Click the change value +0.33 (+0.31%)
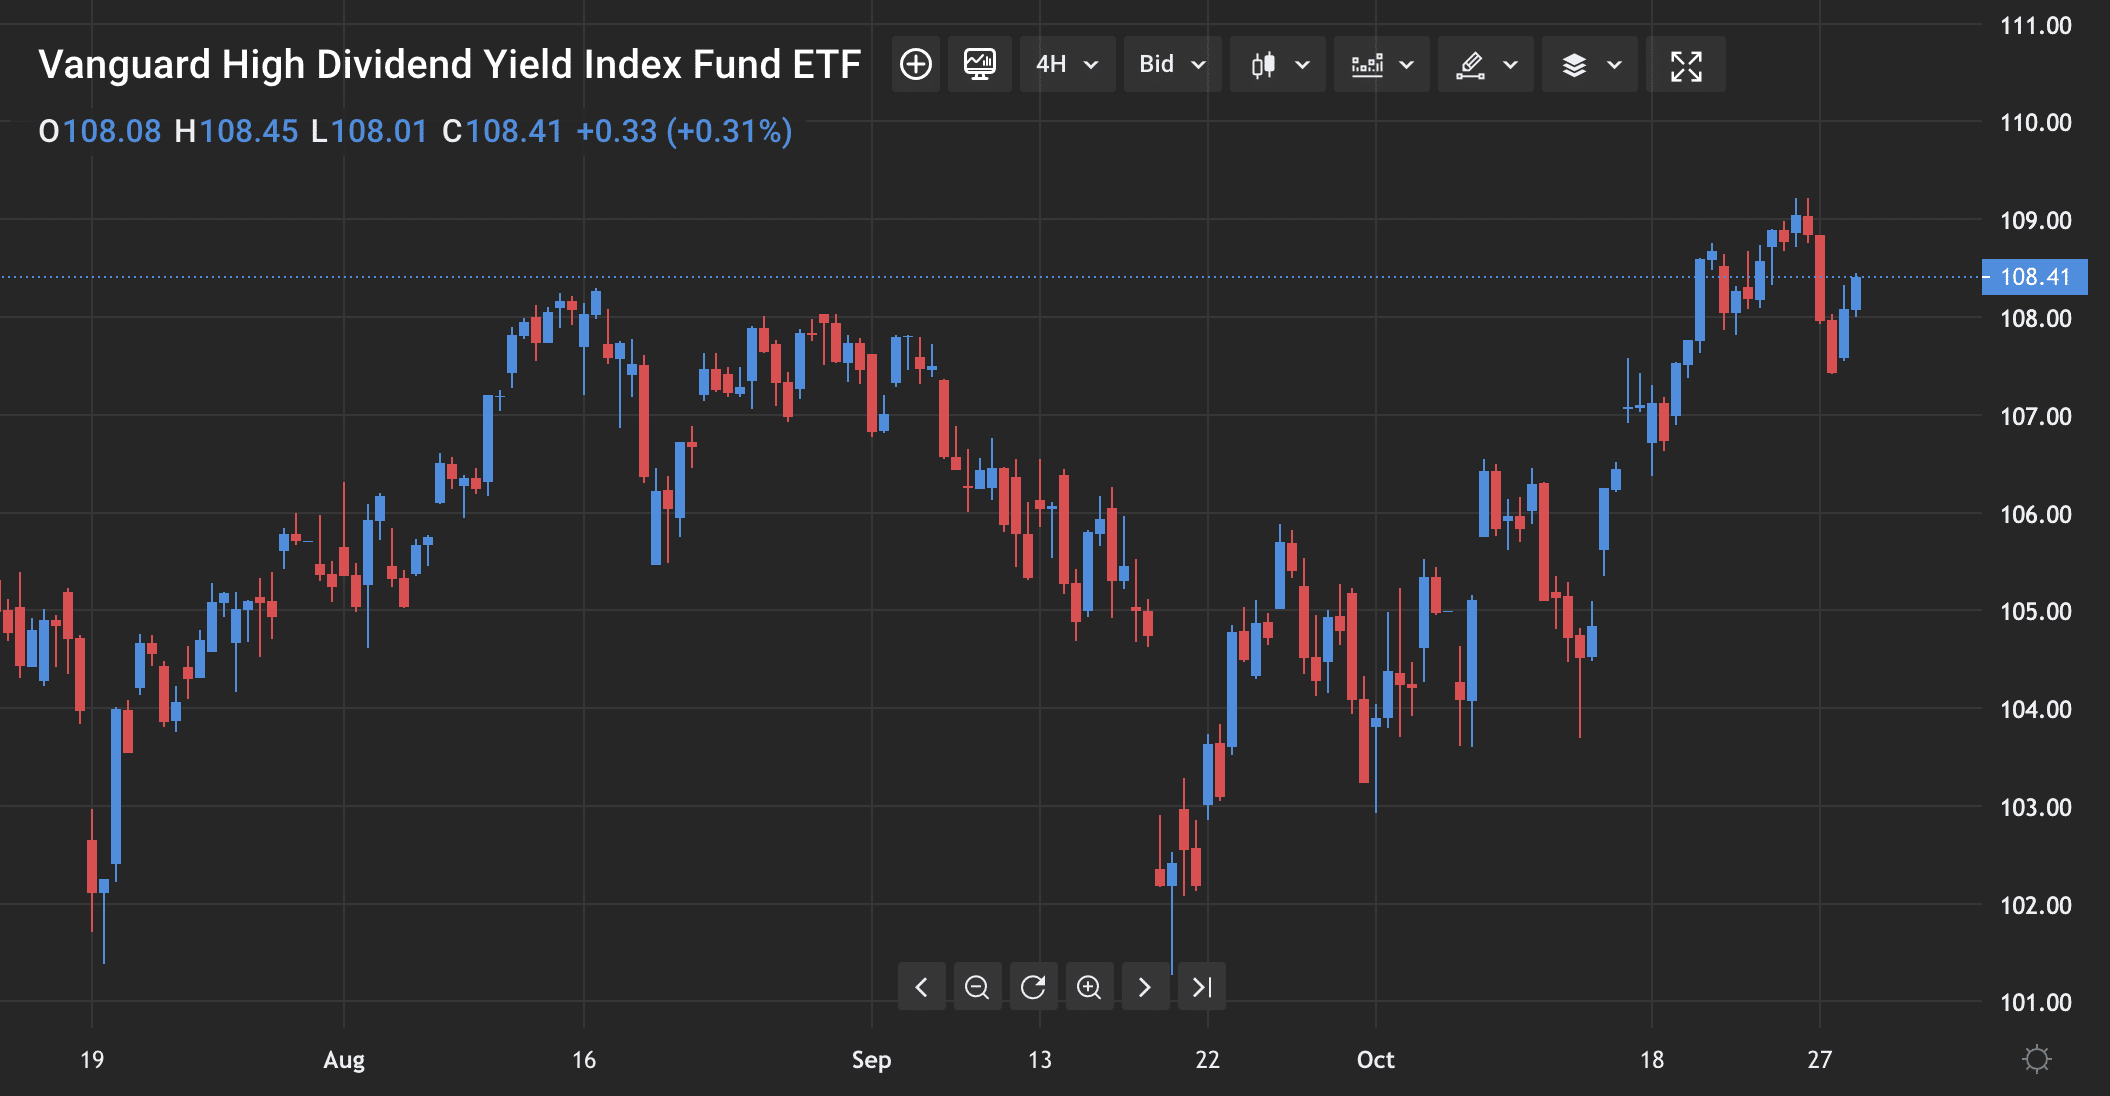This screenshot has height=1096, width=2110. pos(685,132)
